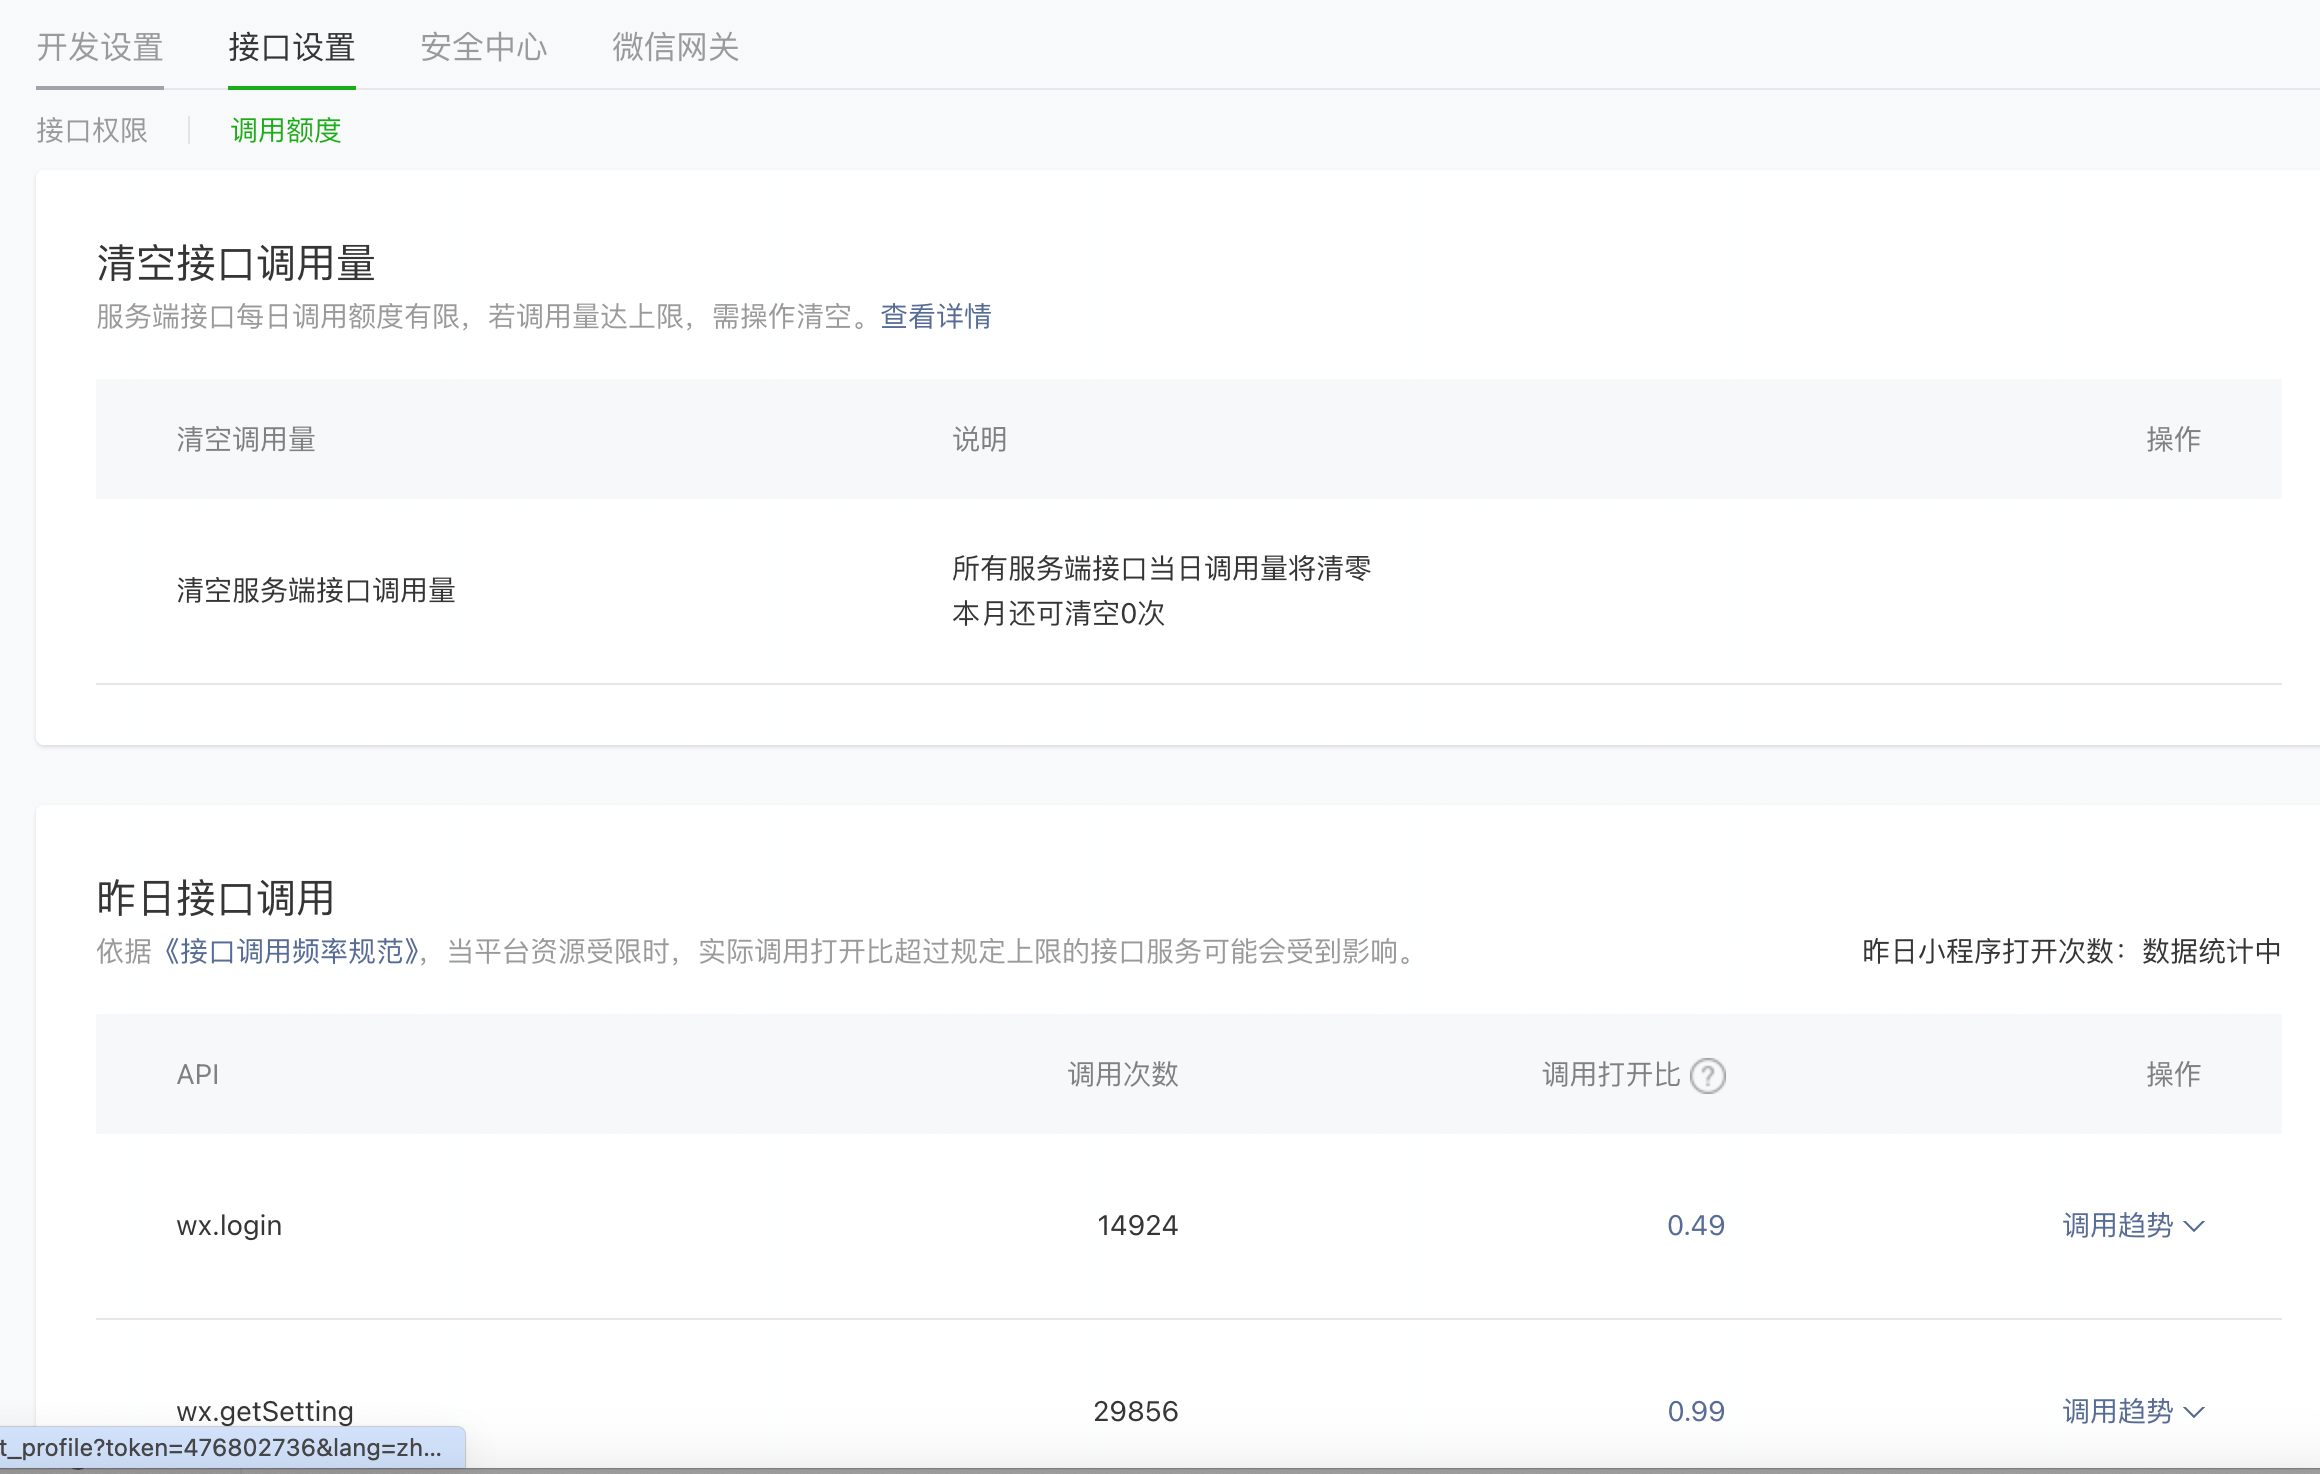The width and height of the screenshot is (2320, 1474).
Task: Select the 接口设置 tab
Action: [x=291, y=47]
